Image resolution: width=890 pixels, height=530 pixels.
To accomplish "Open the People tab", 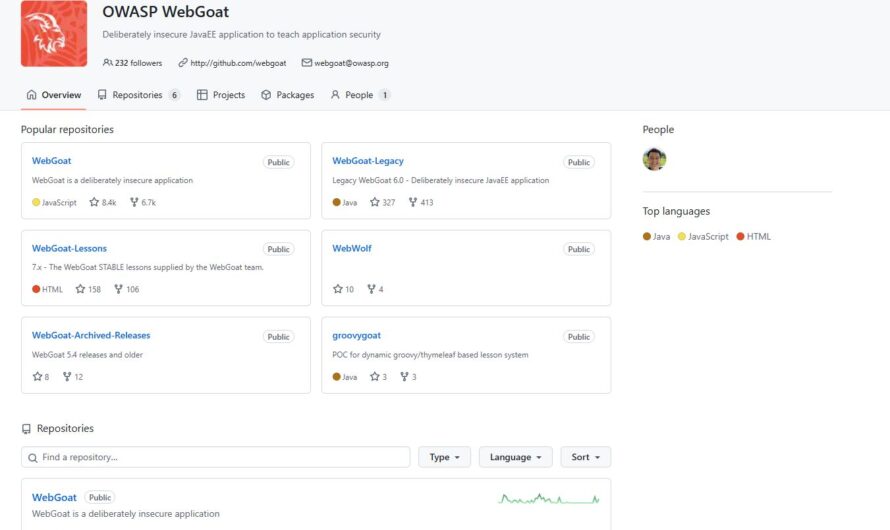I will point(360,95).
